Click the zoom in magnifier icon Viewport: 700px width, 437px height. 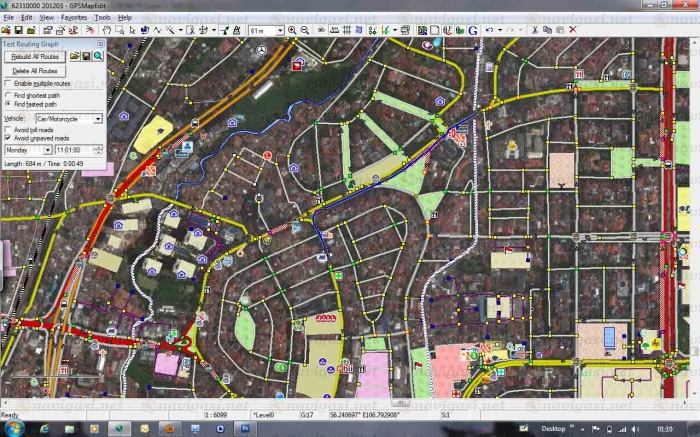click(292, 31)
